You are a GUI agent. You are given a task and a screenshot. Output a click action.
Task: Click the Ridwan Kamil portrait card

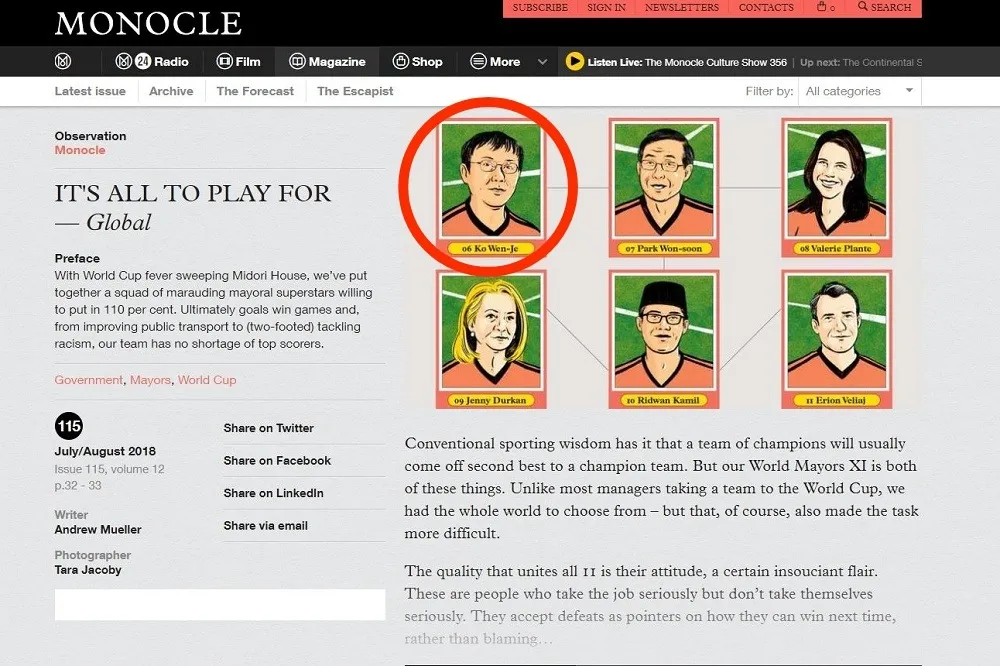pyautogui.click(x=663, y=339)
